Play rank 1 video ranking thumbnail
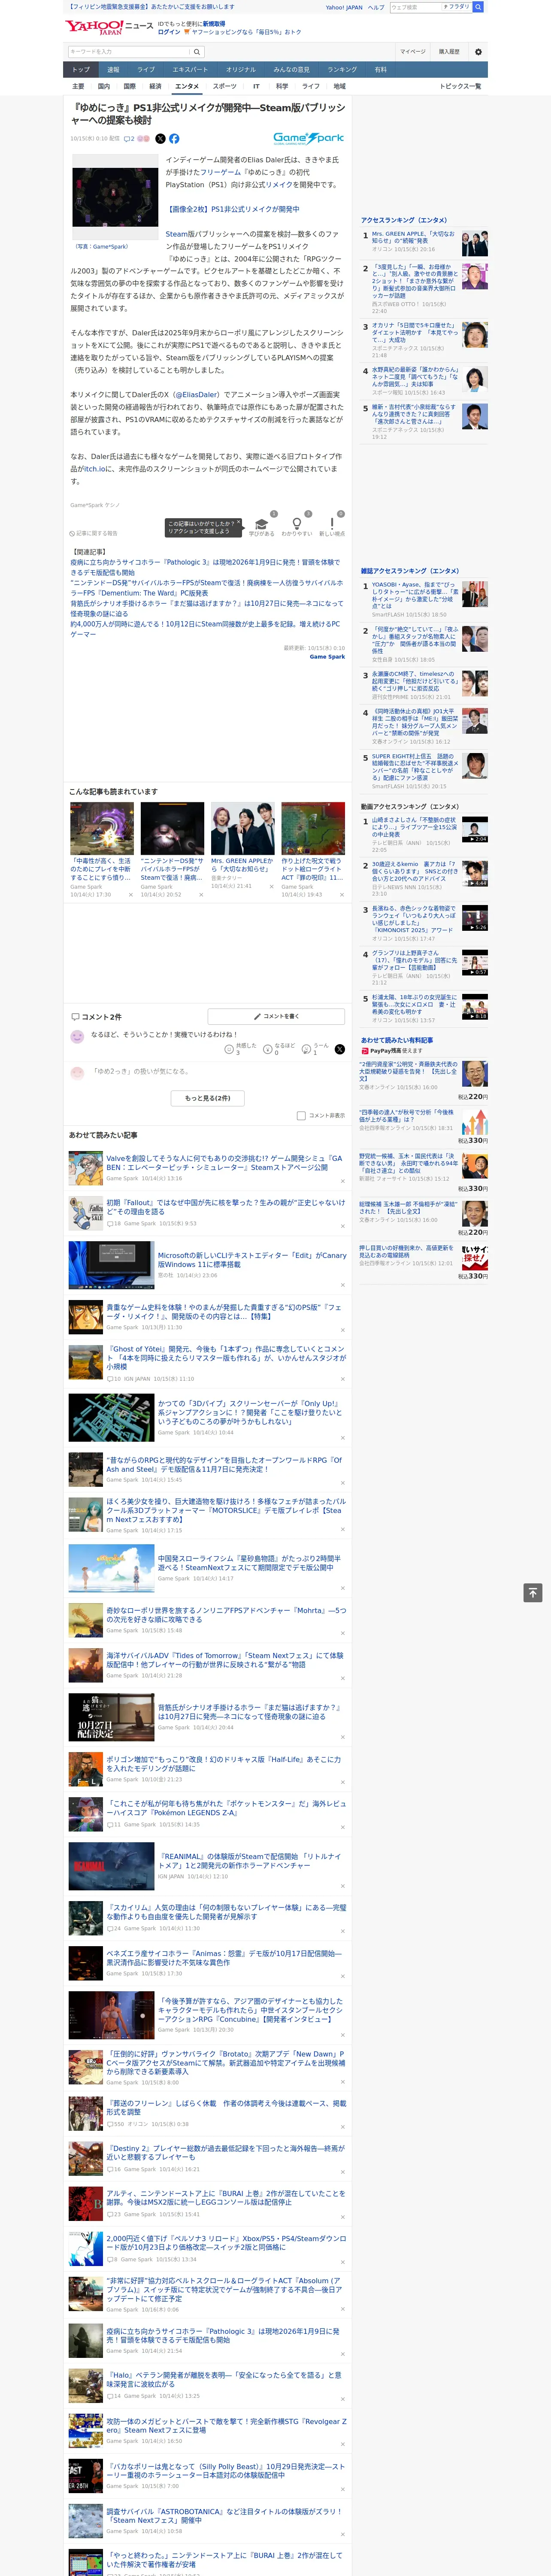This screenshot has width=551, height=2576. [475, 829]
